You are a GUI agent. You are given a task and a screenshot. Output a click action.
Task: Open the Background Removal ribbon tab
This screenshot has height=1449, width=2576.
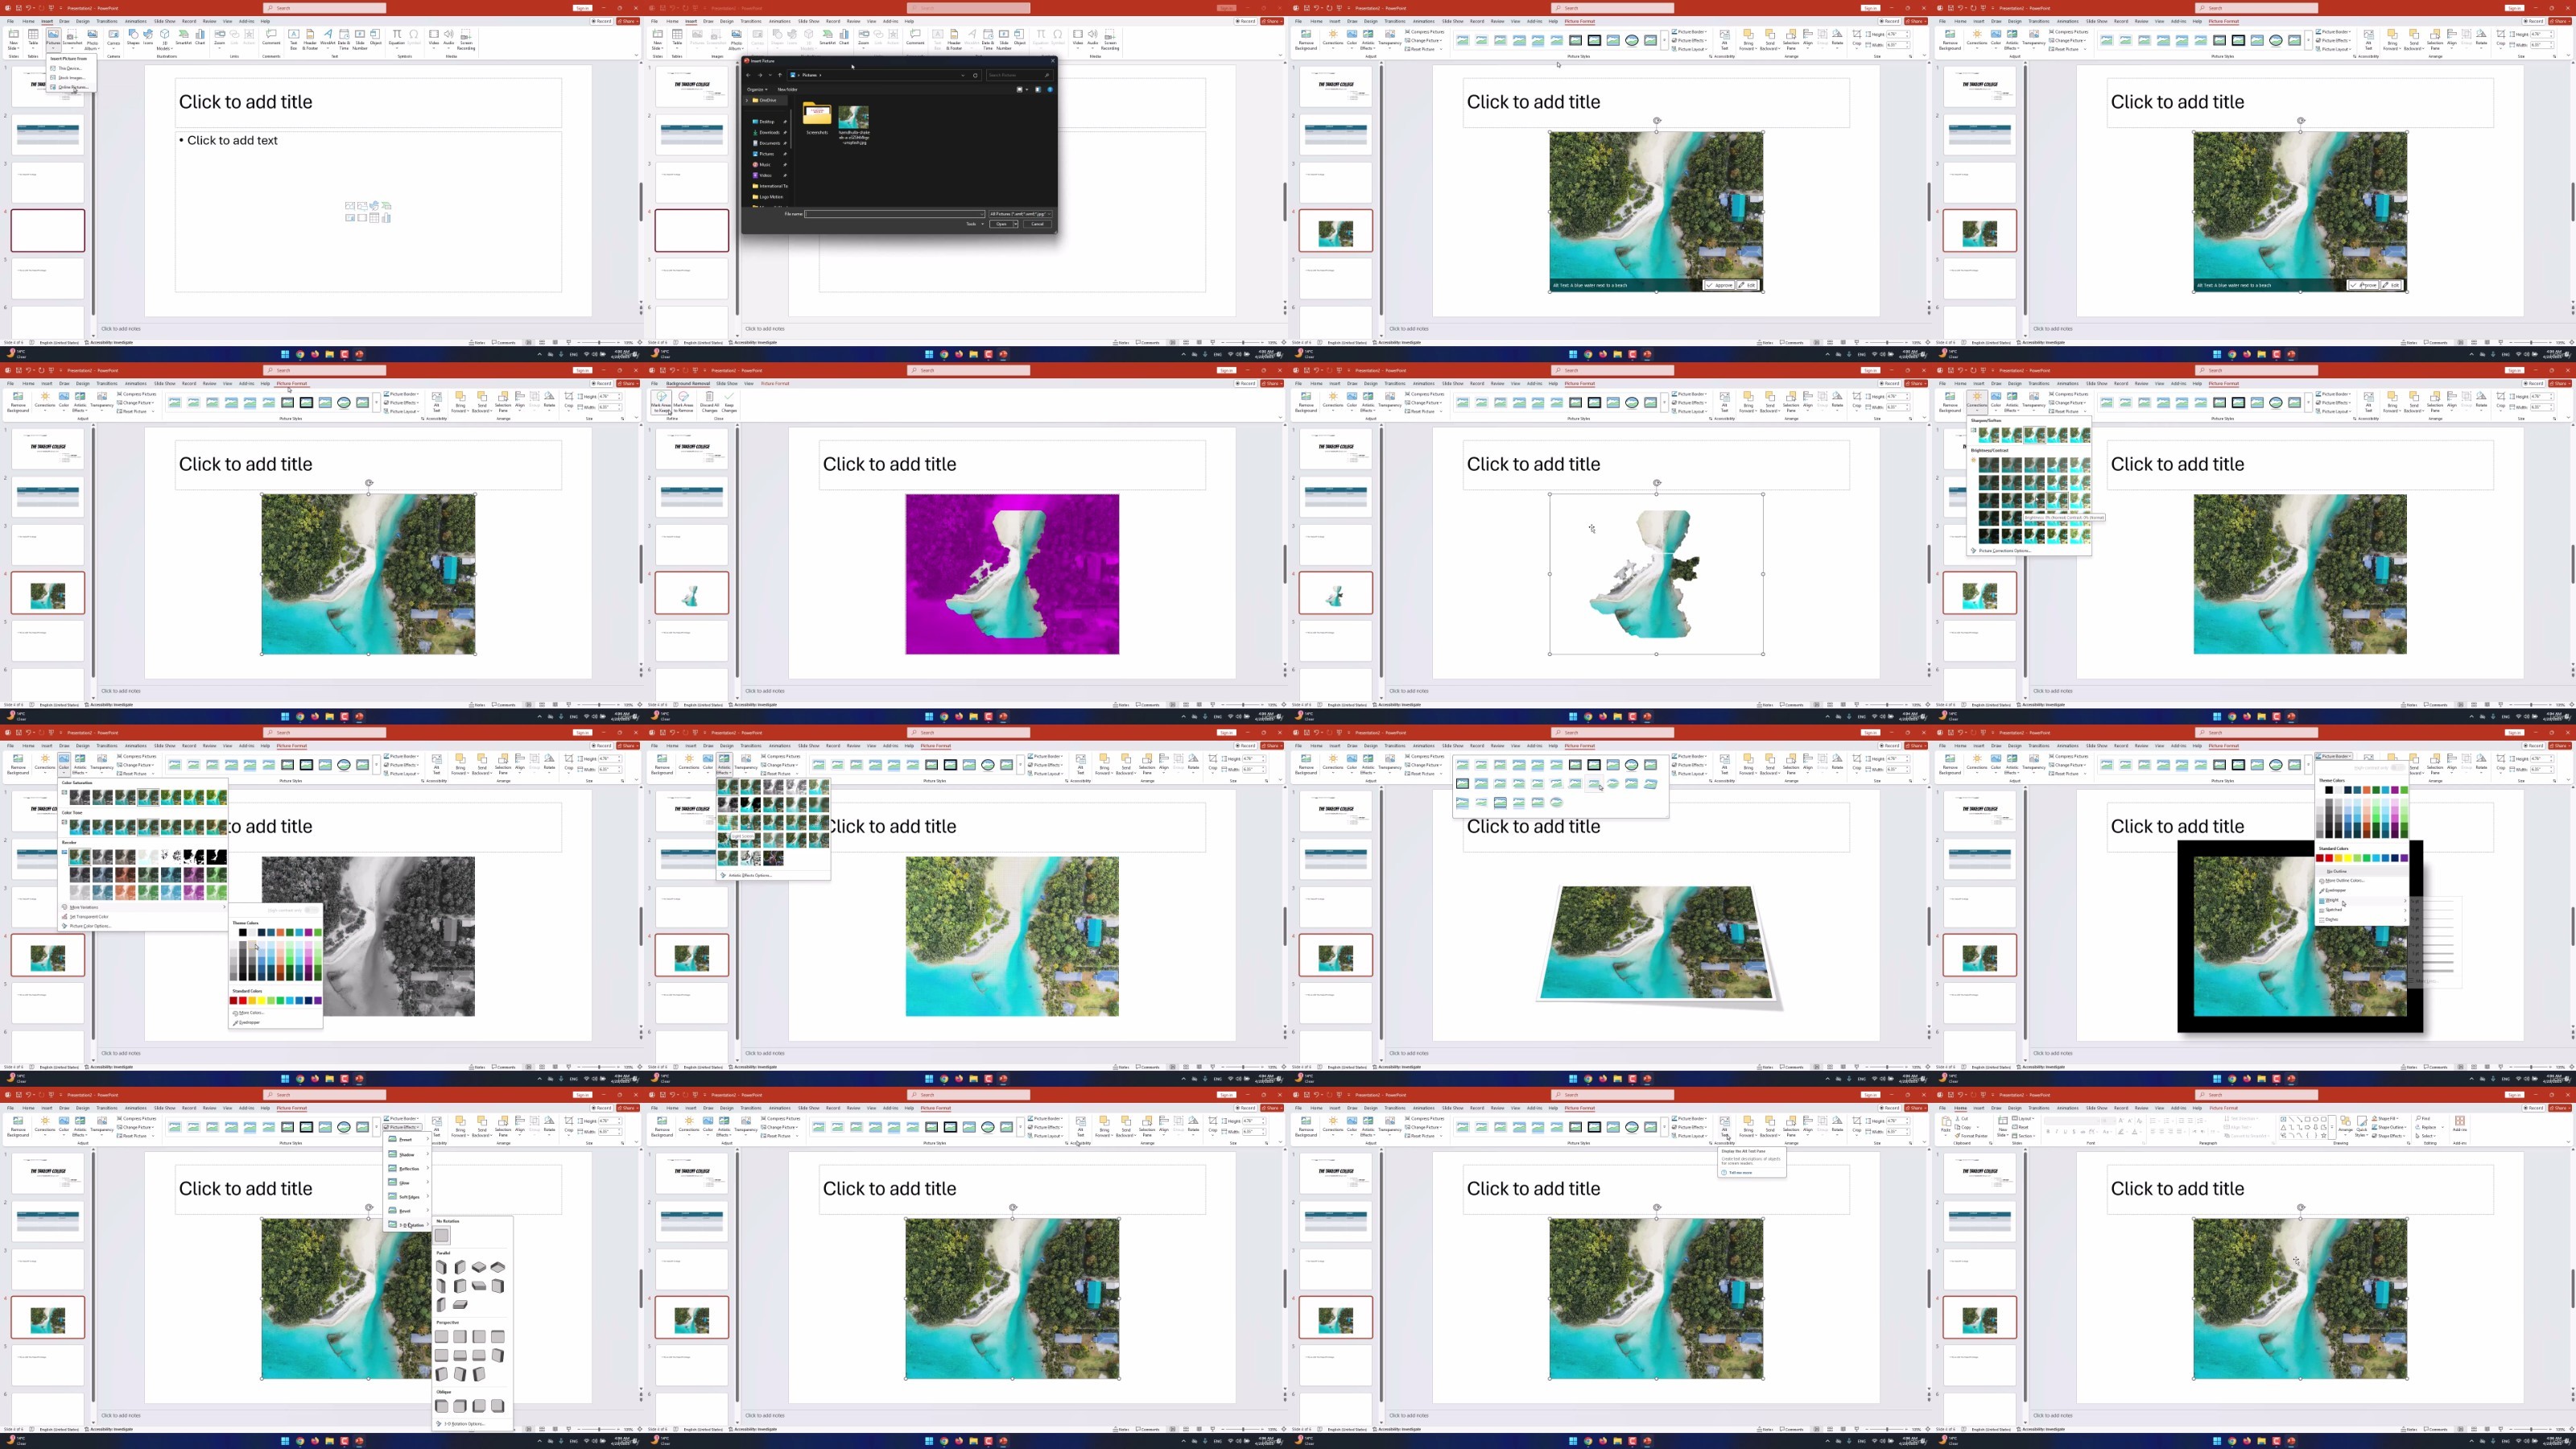(x=687, y=383)
